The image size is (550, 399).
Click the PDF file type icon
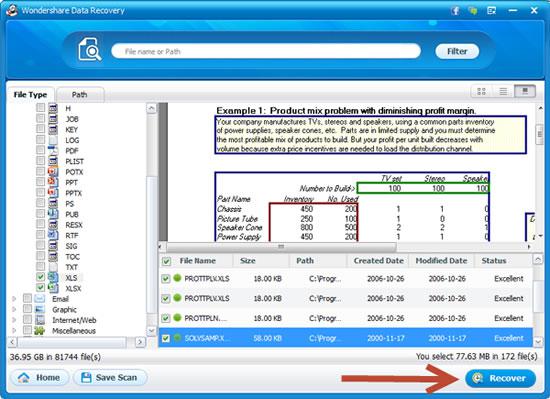tap(53, 150)
